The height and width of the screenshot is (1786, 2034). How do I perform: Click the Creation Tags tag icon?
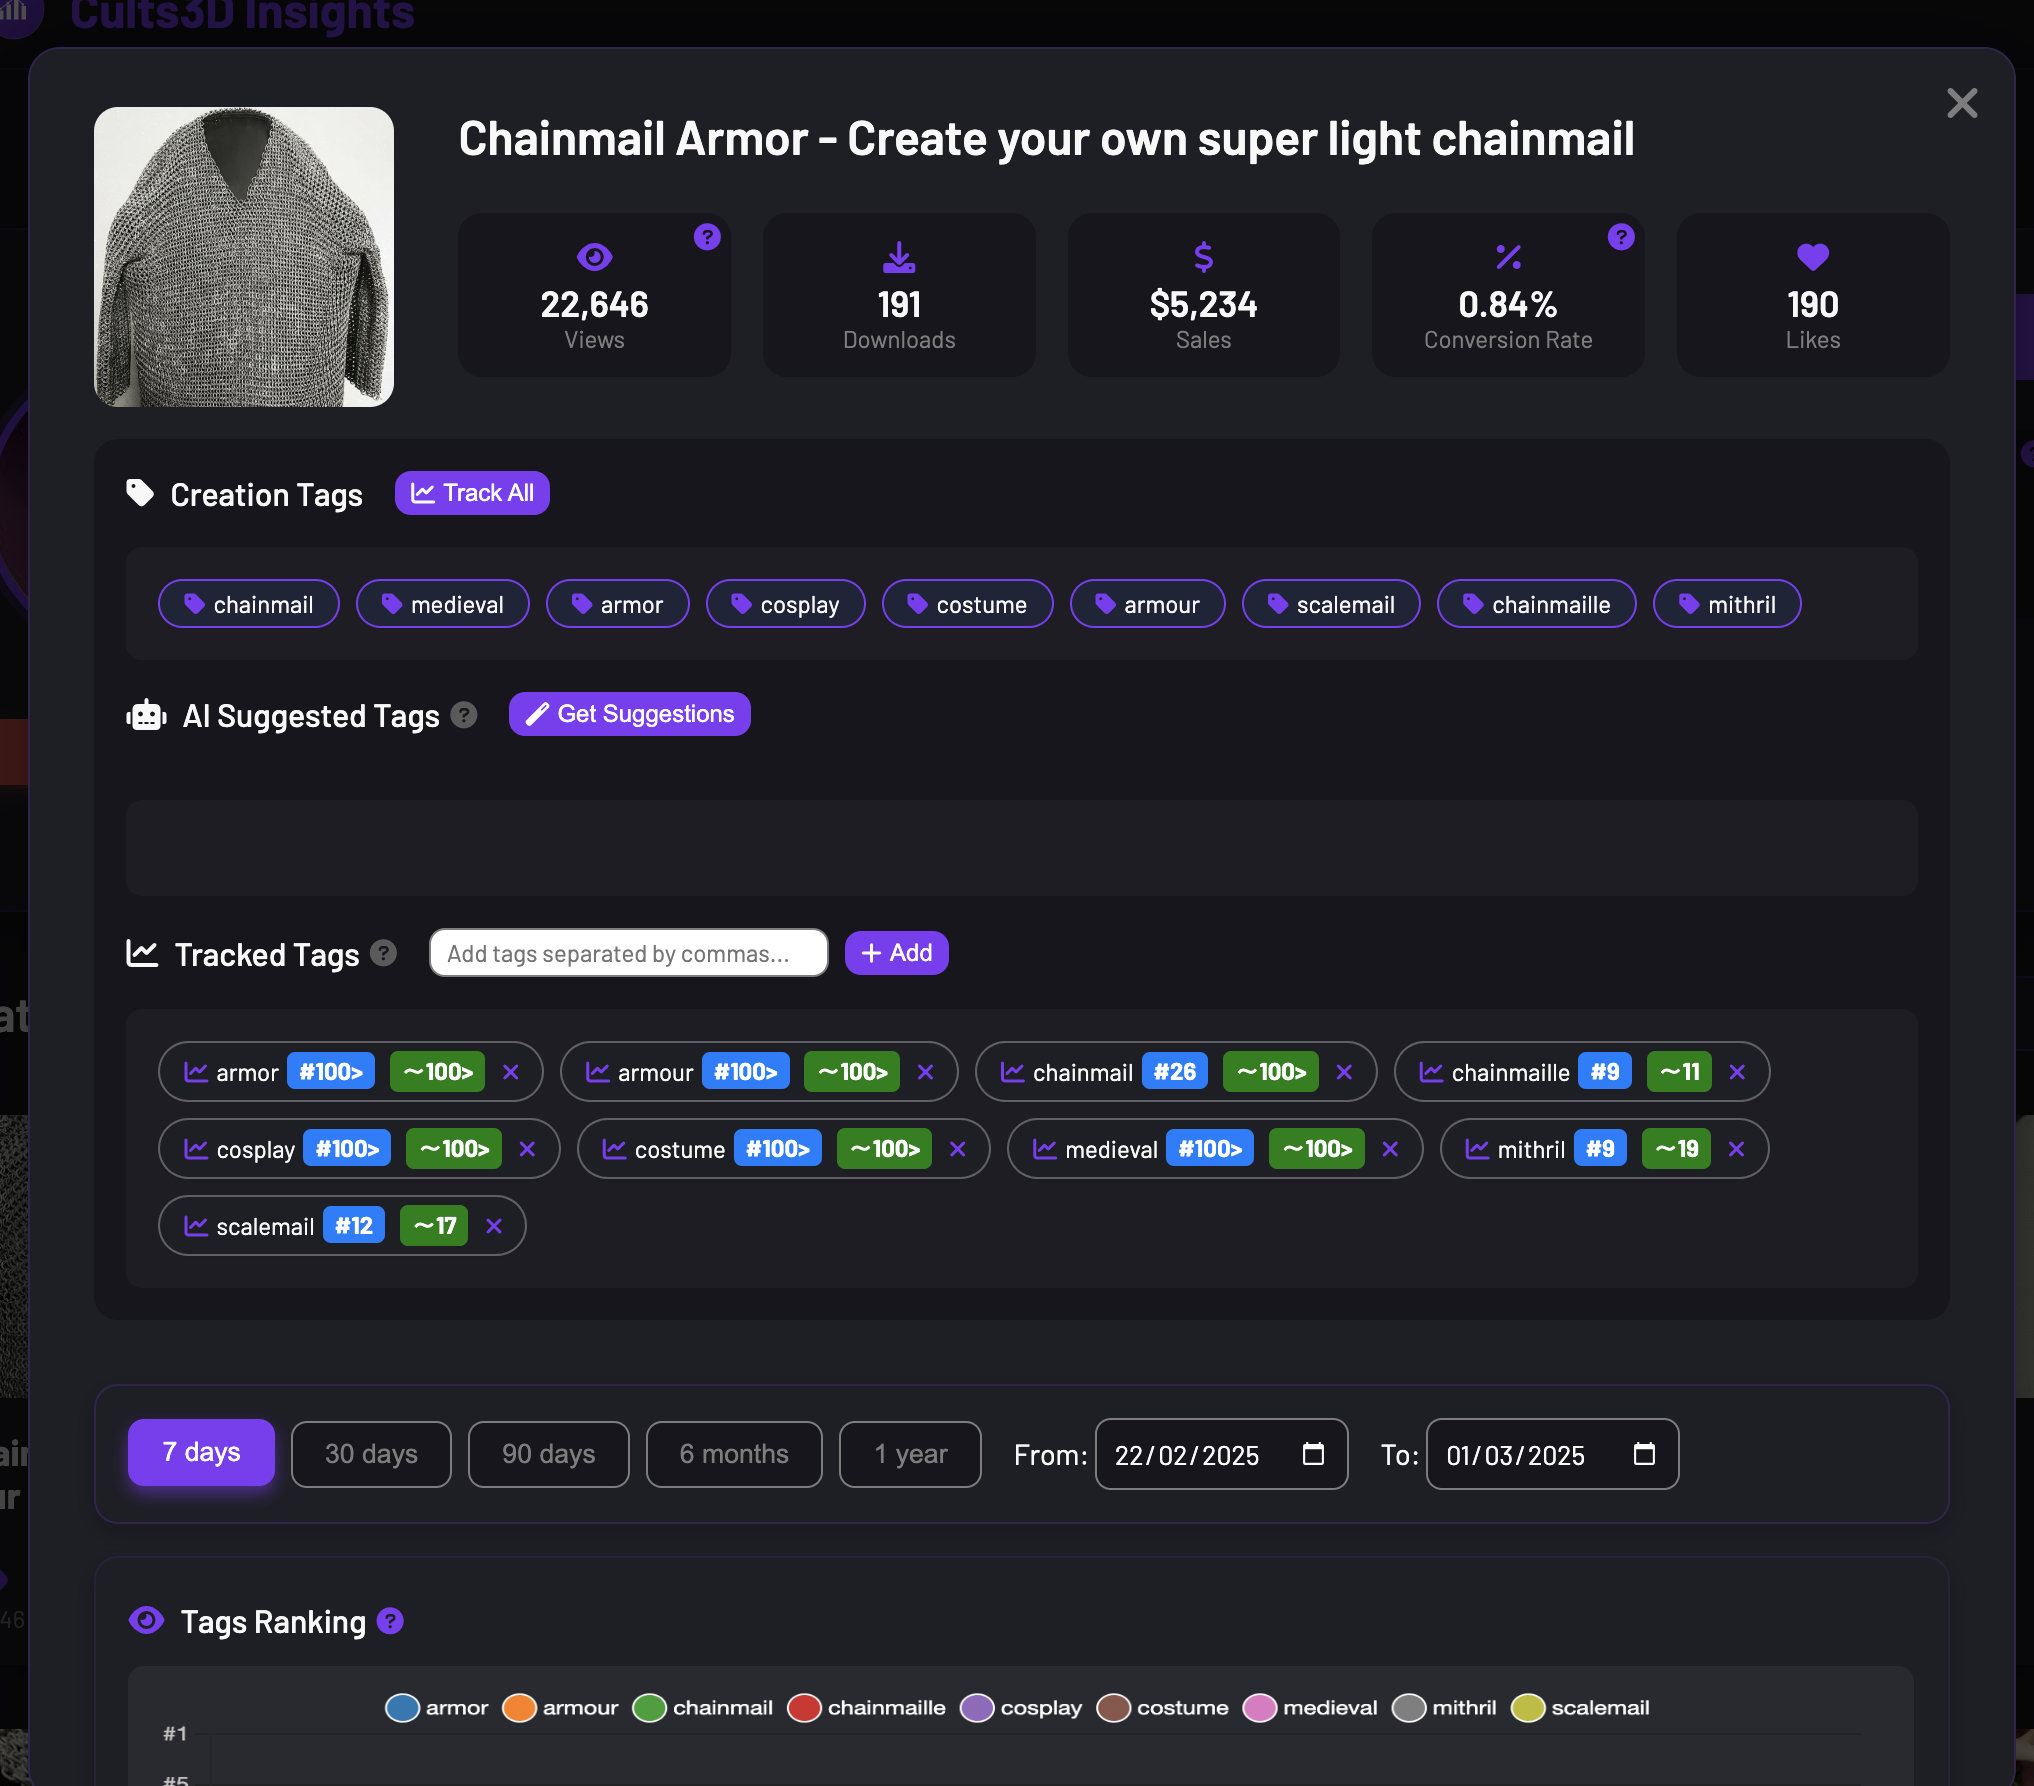[x=140, y=493]
